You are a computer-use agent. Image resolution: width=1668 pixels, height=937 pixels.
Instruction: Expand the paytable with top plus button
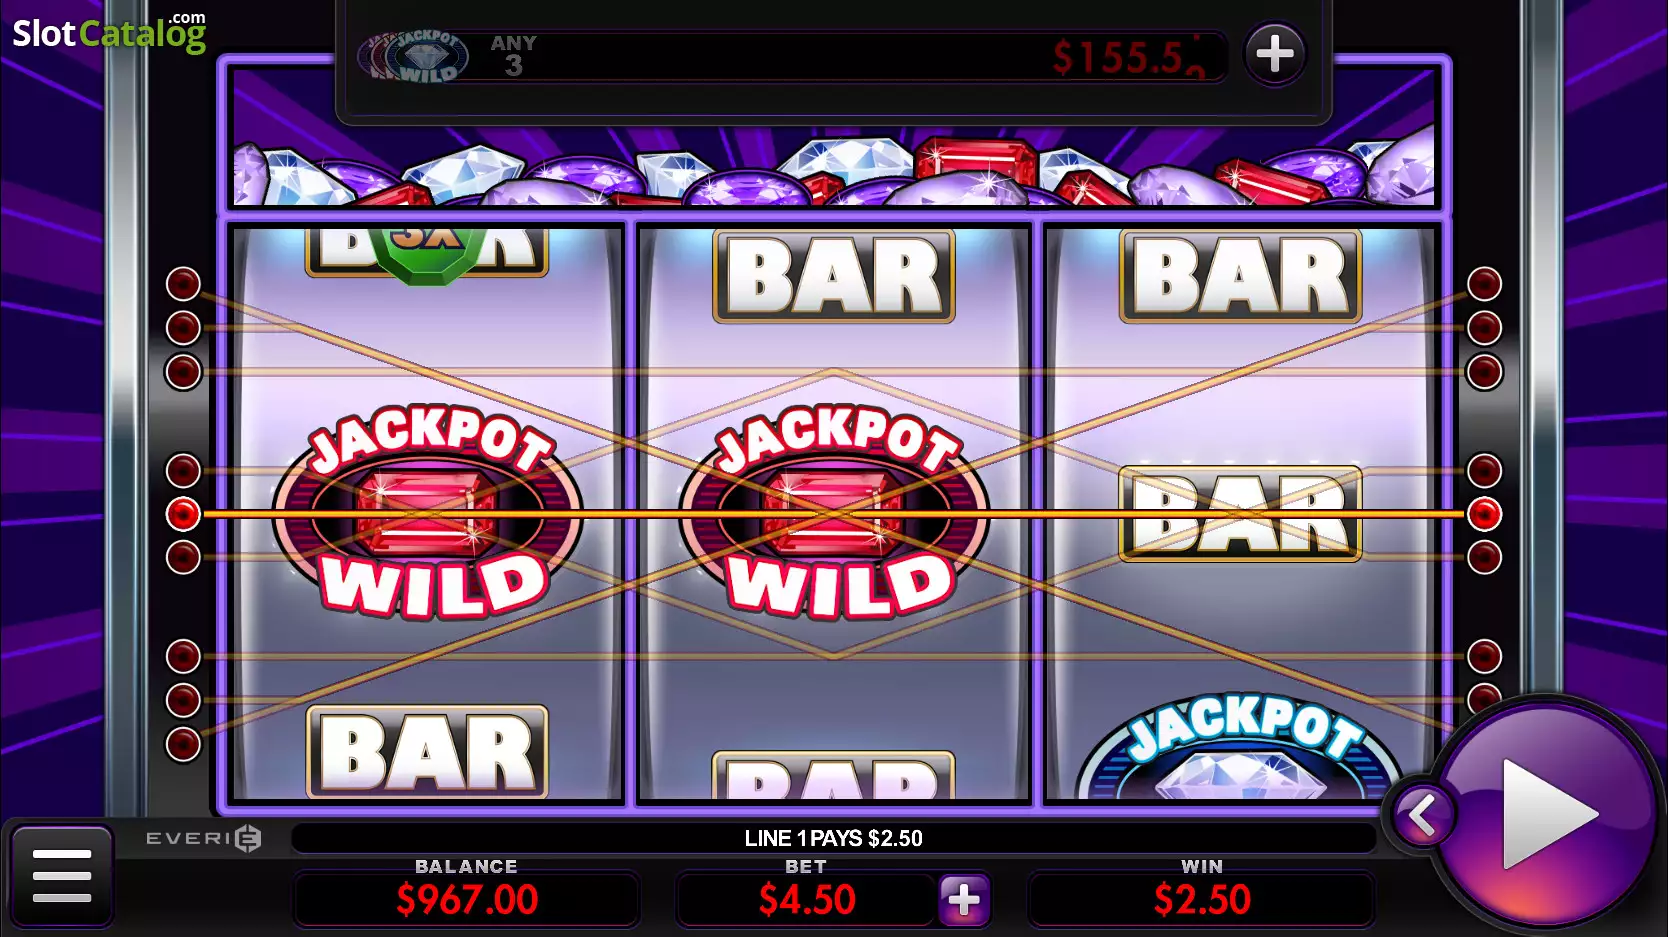click(x=1274, y=53)
